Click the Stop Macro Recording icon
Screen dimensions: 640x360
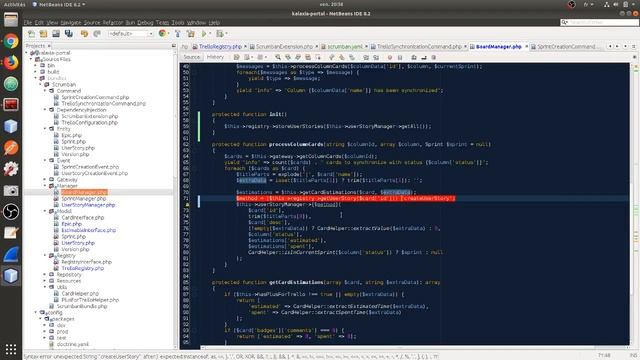400,58
